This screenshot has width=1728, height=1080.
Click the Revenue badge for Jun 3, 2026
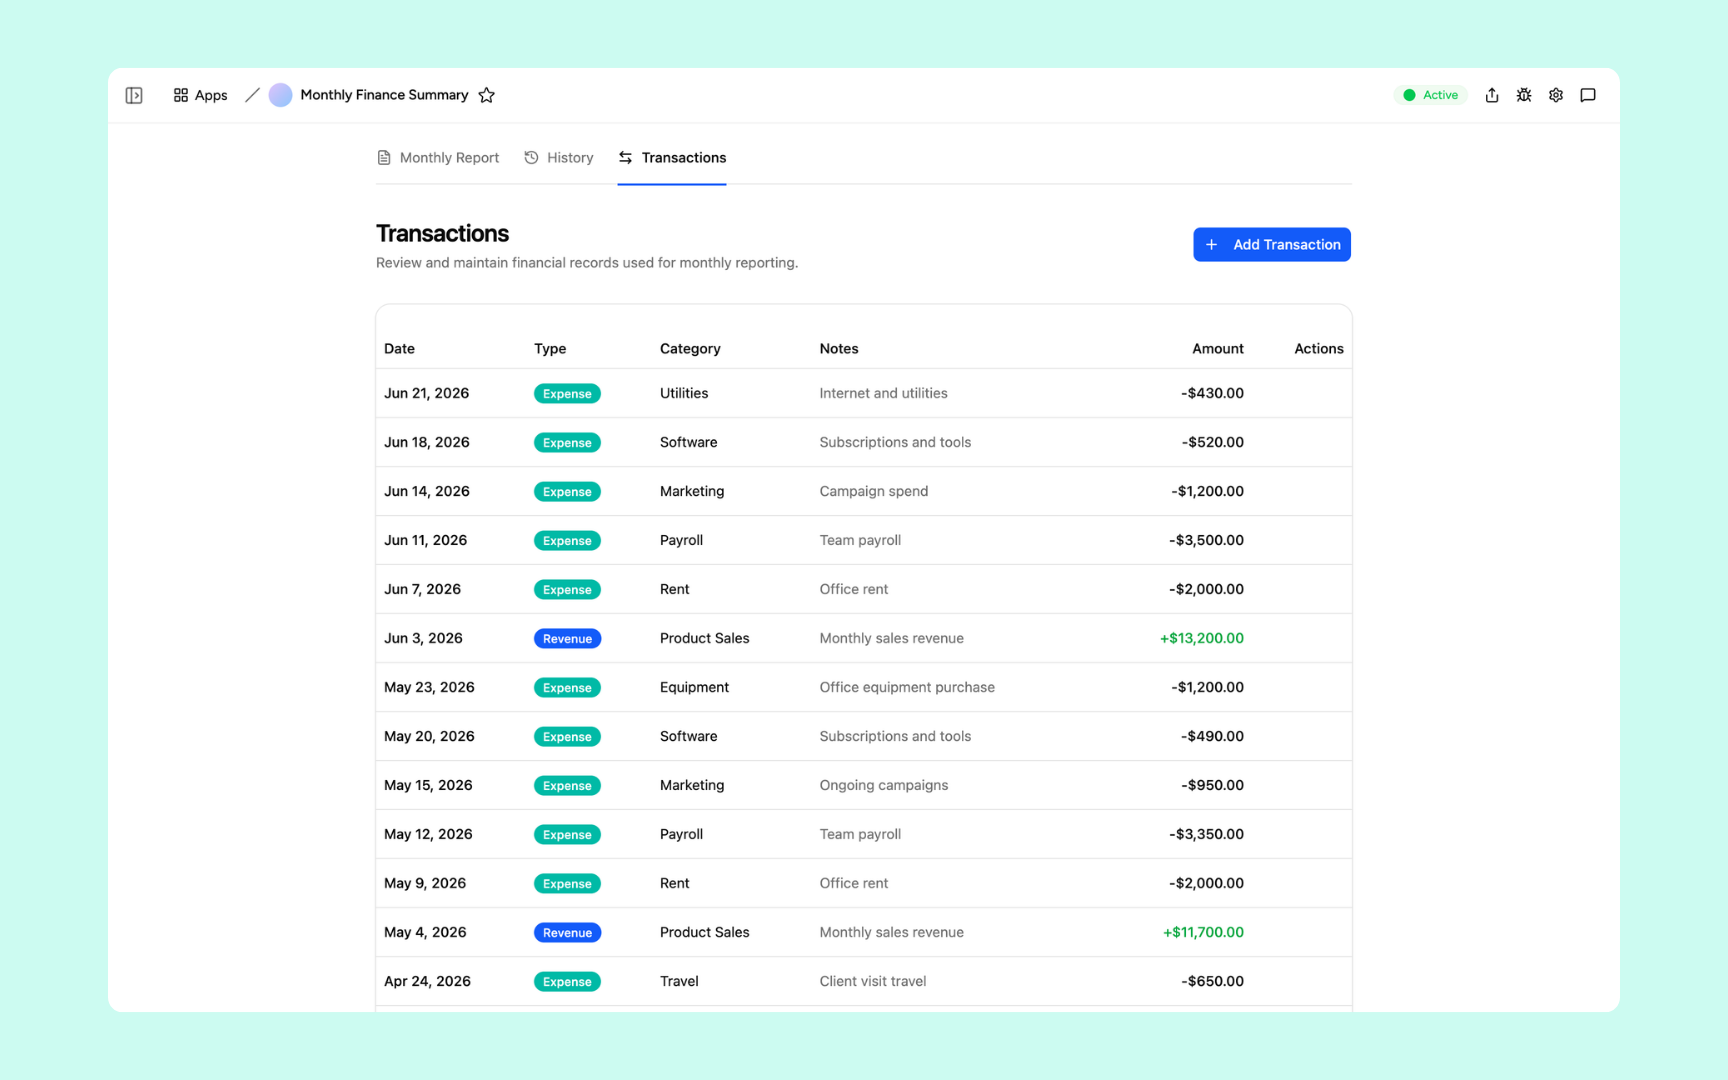pyautogui.click(x=567, y=638)
